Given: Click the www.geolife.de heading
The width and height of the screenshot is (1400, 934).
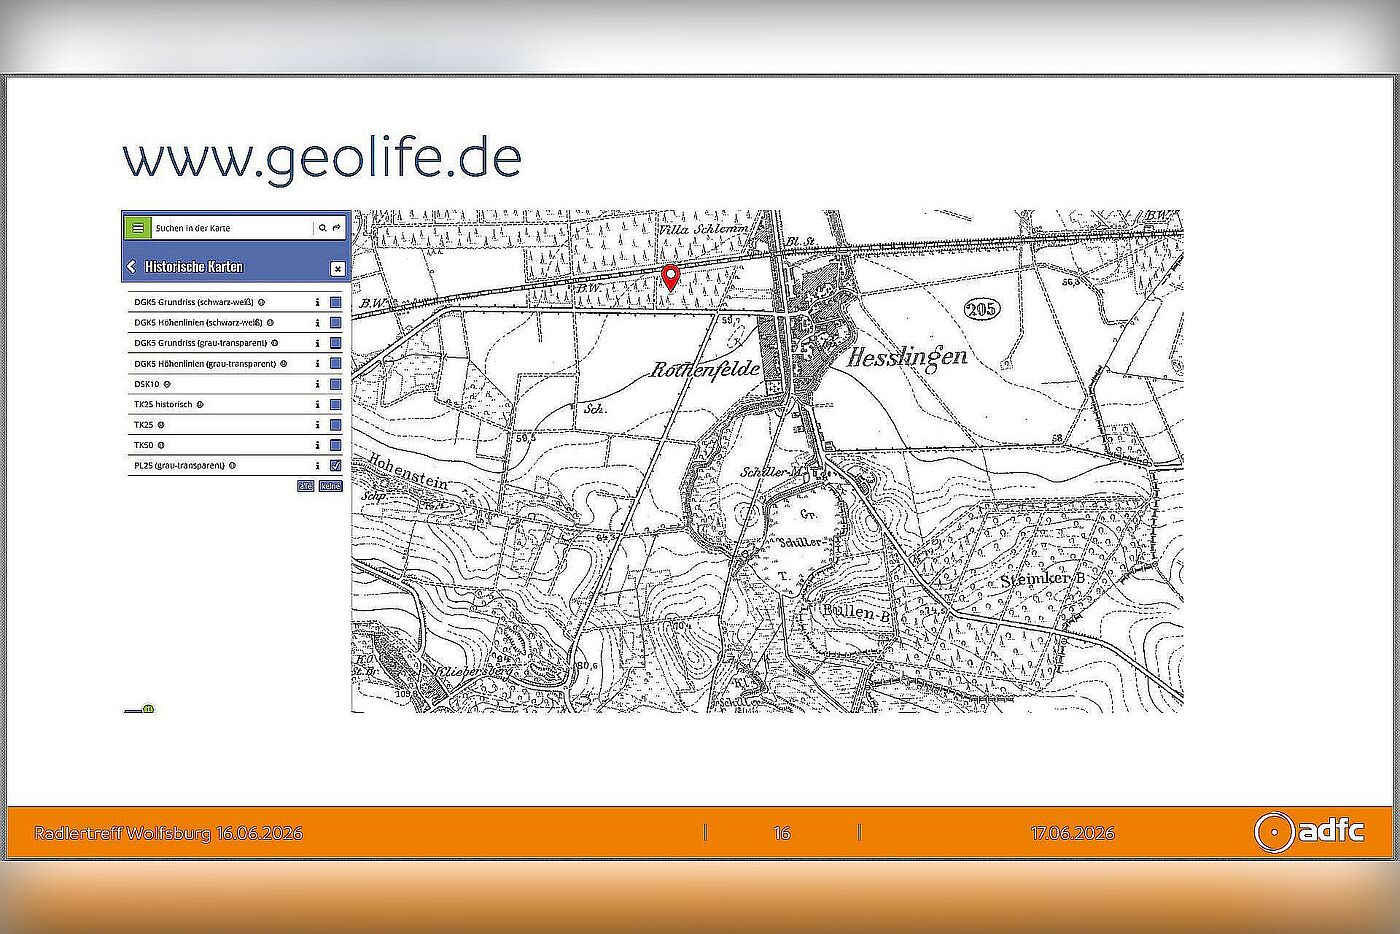Looking at the screenshot, I should click(322, 158).
